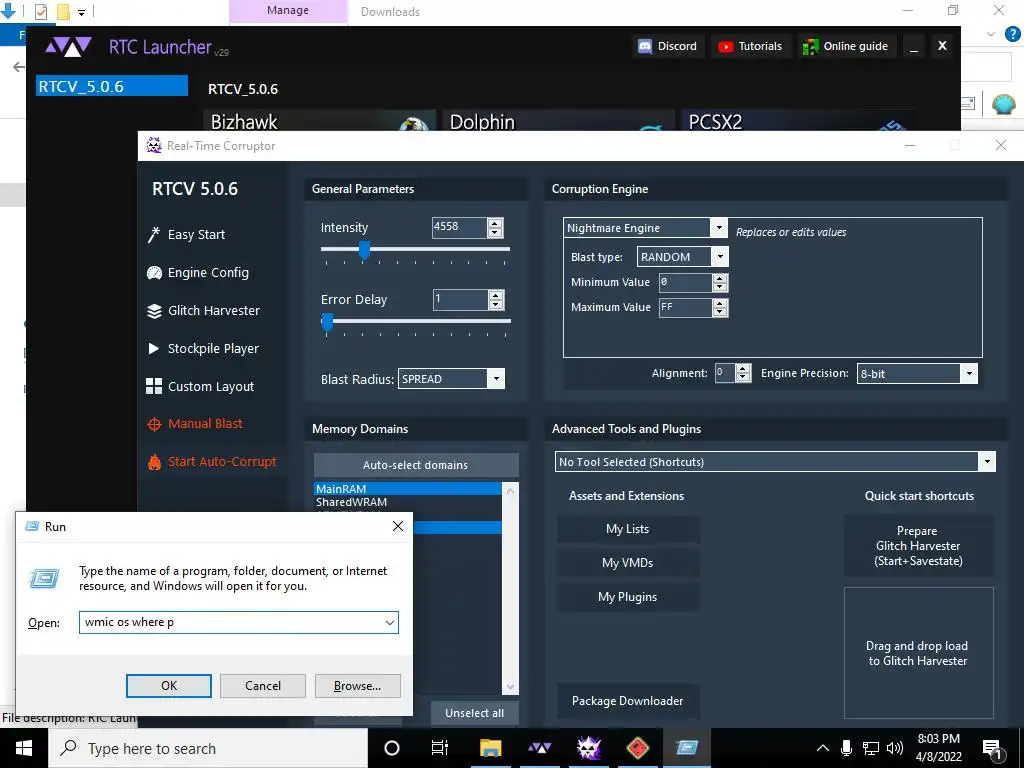1024x768 pixels.
Task: Open Discord link in RTC Launcher
Action: pos(667,46)
